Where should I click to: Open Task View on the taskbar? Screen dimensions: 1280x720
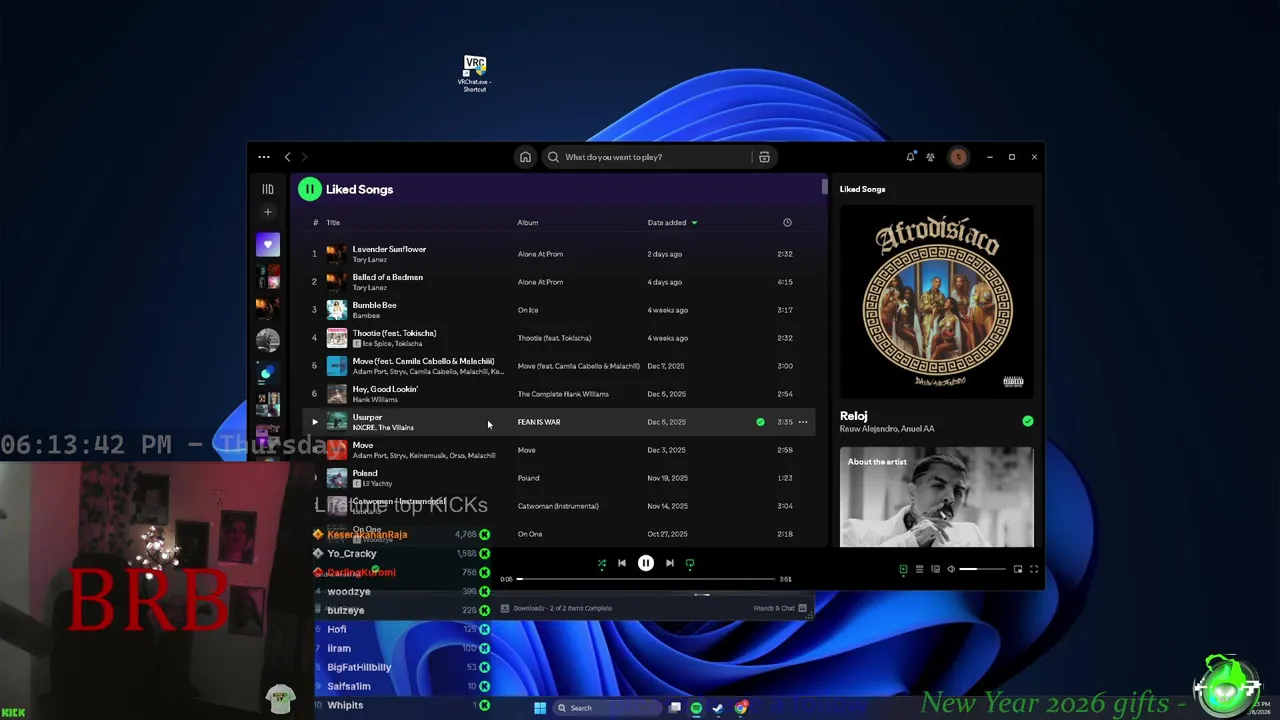675,708
